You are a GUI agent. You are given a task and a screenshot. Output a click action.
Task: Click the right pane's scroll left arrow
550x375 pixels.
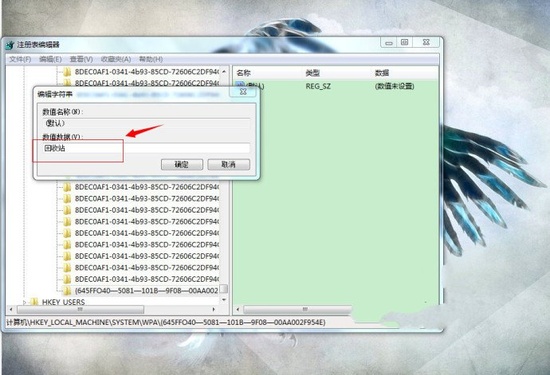pos(238,309)
